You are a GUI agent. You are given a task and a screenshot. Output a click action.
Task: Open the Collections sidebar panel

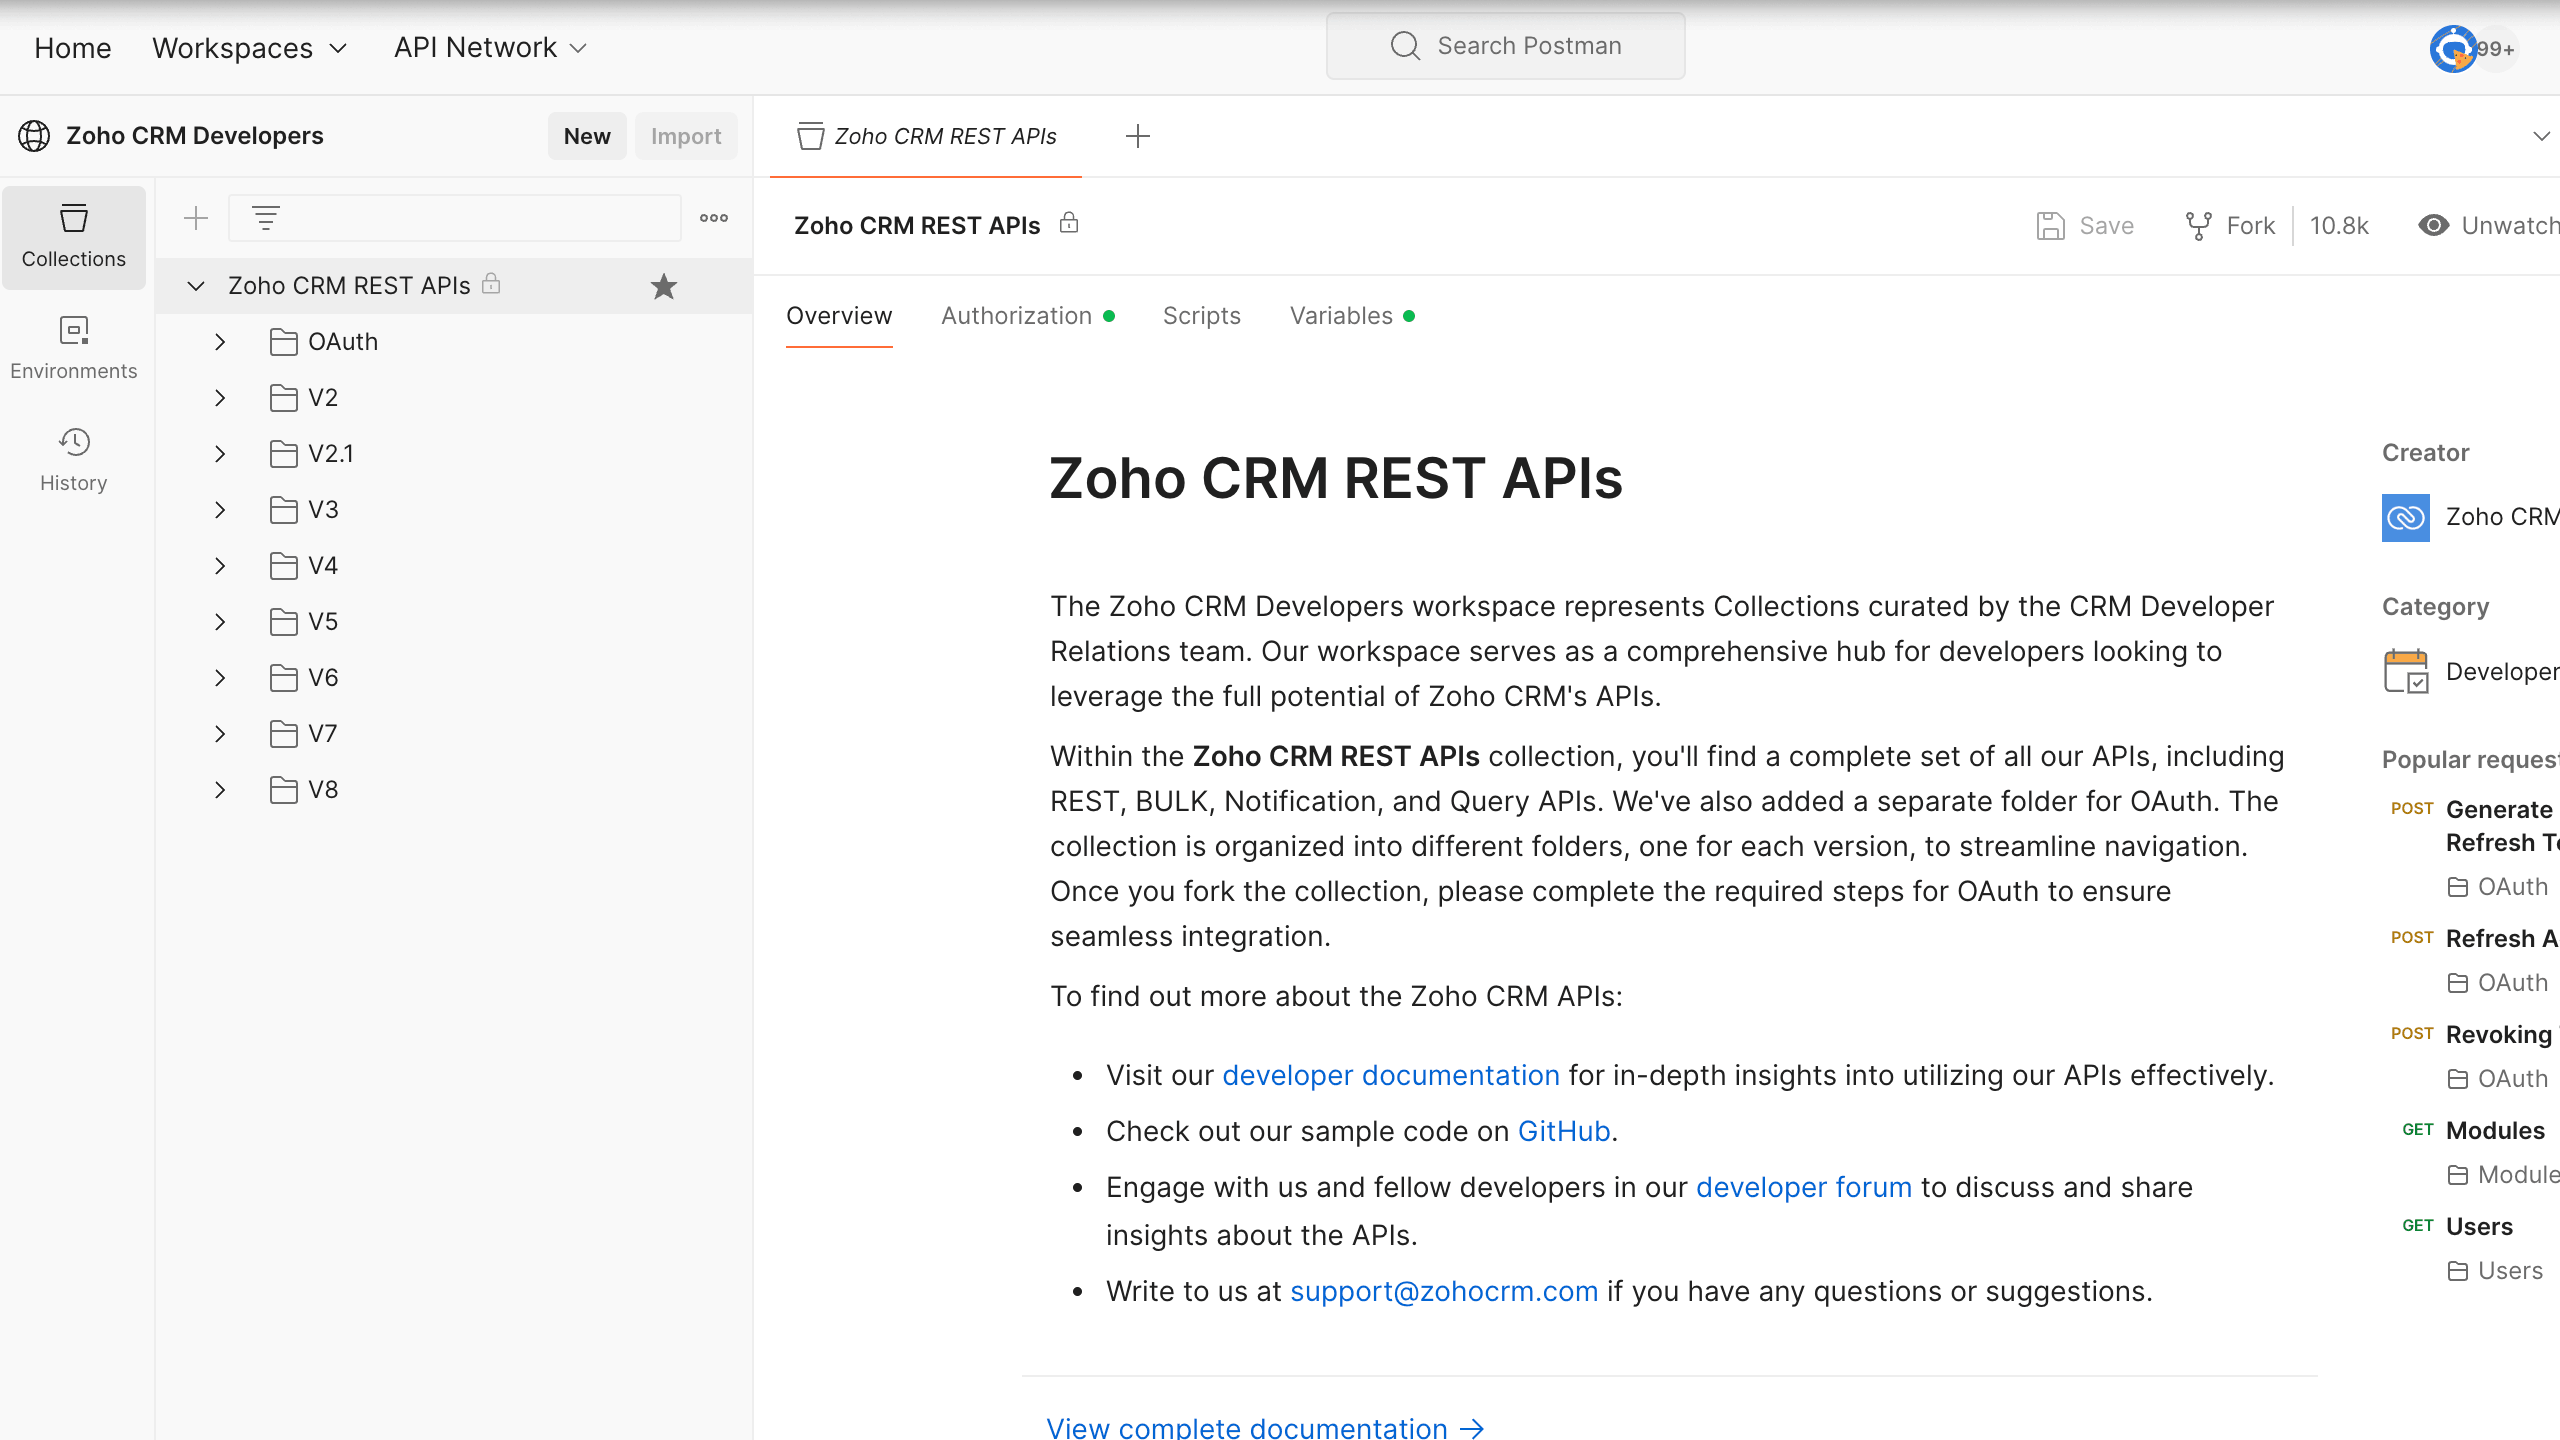pyautogui.click(x=73, y=237)
